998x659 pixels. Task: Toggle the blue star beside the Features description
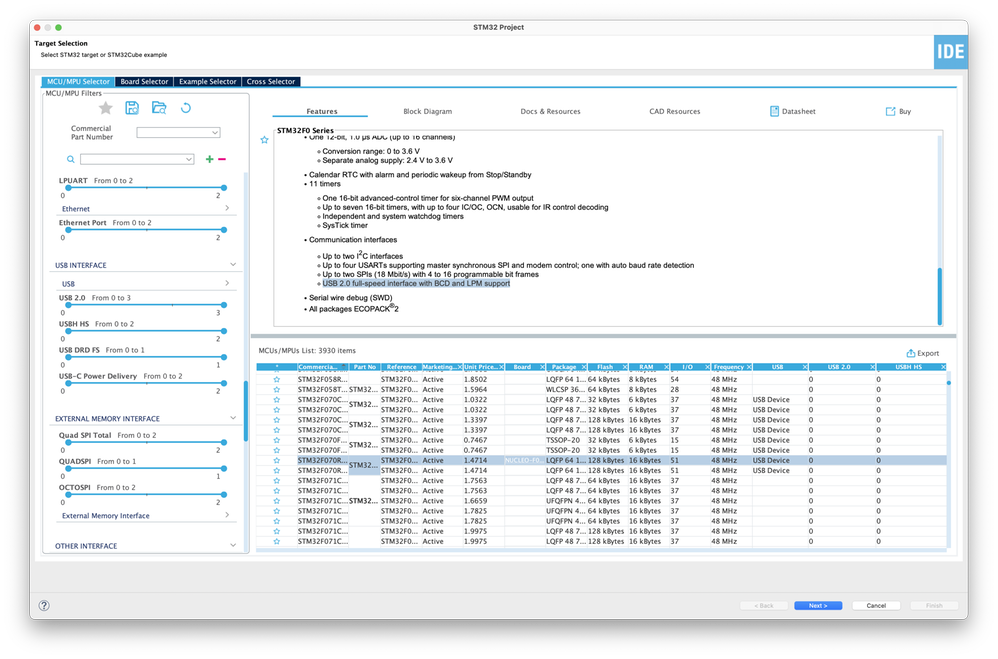264,140
